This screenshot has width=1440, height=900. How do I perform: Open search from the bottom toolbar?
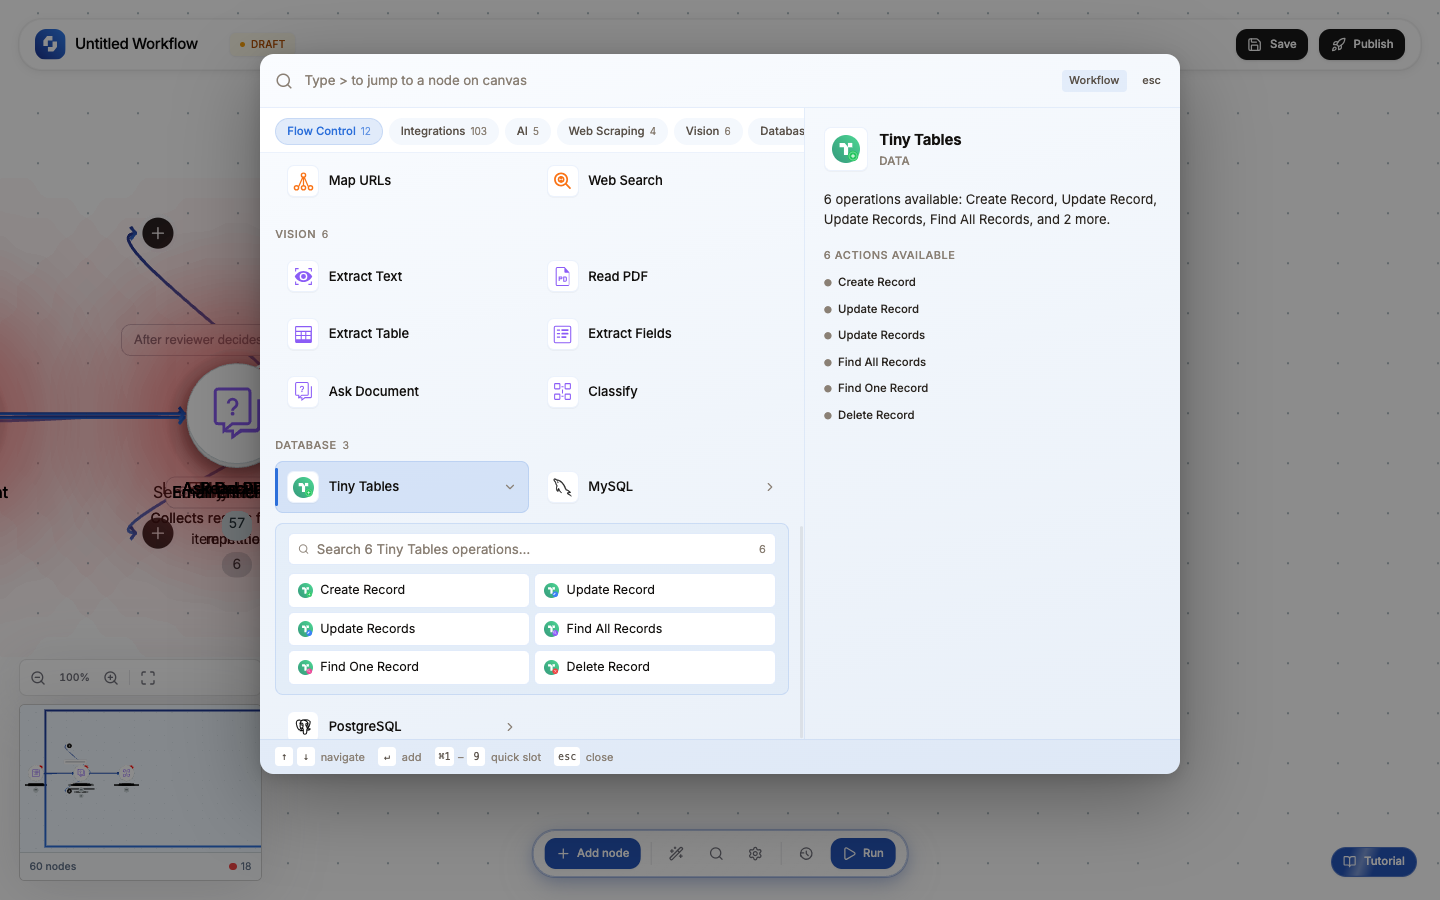pos(716,854)
